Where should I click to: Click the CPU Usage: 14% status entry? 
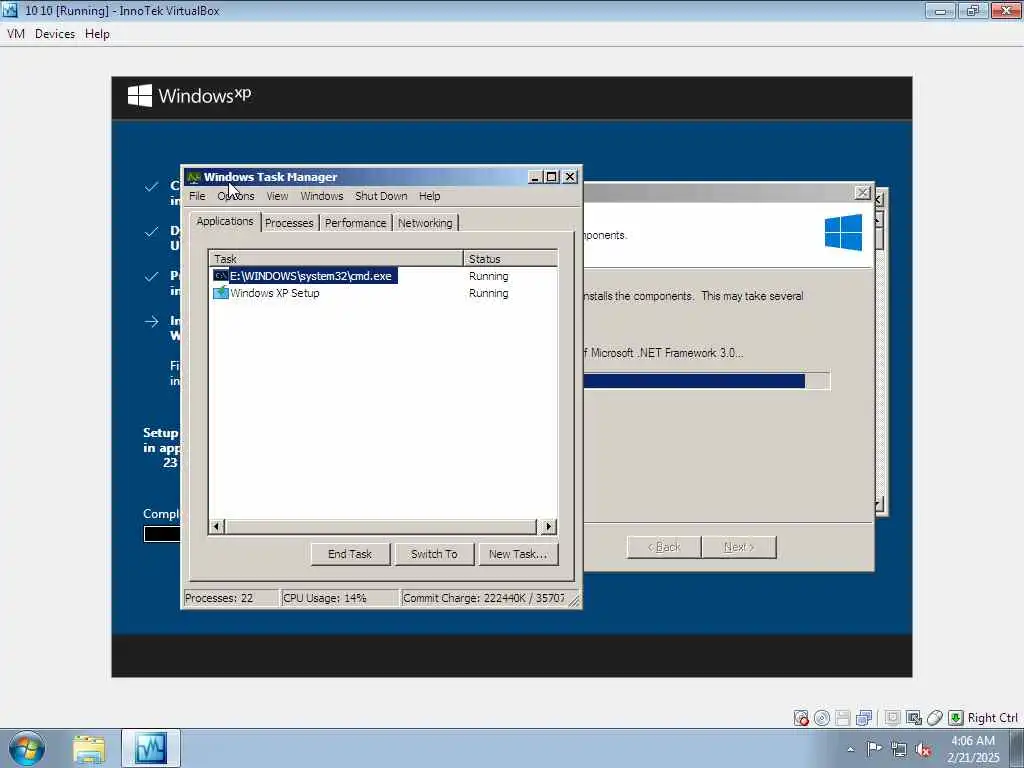coord(340,598)
